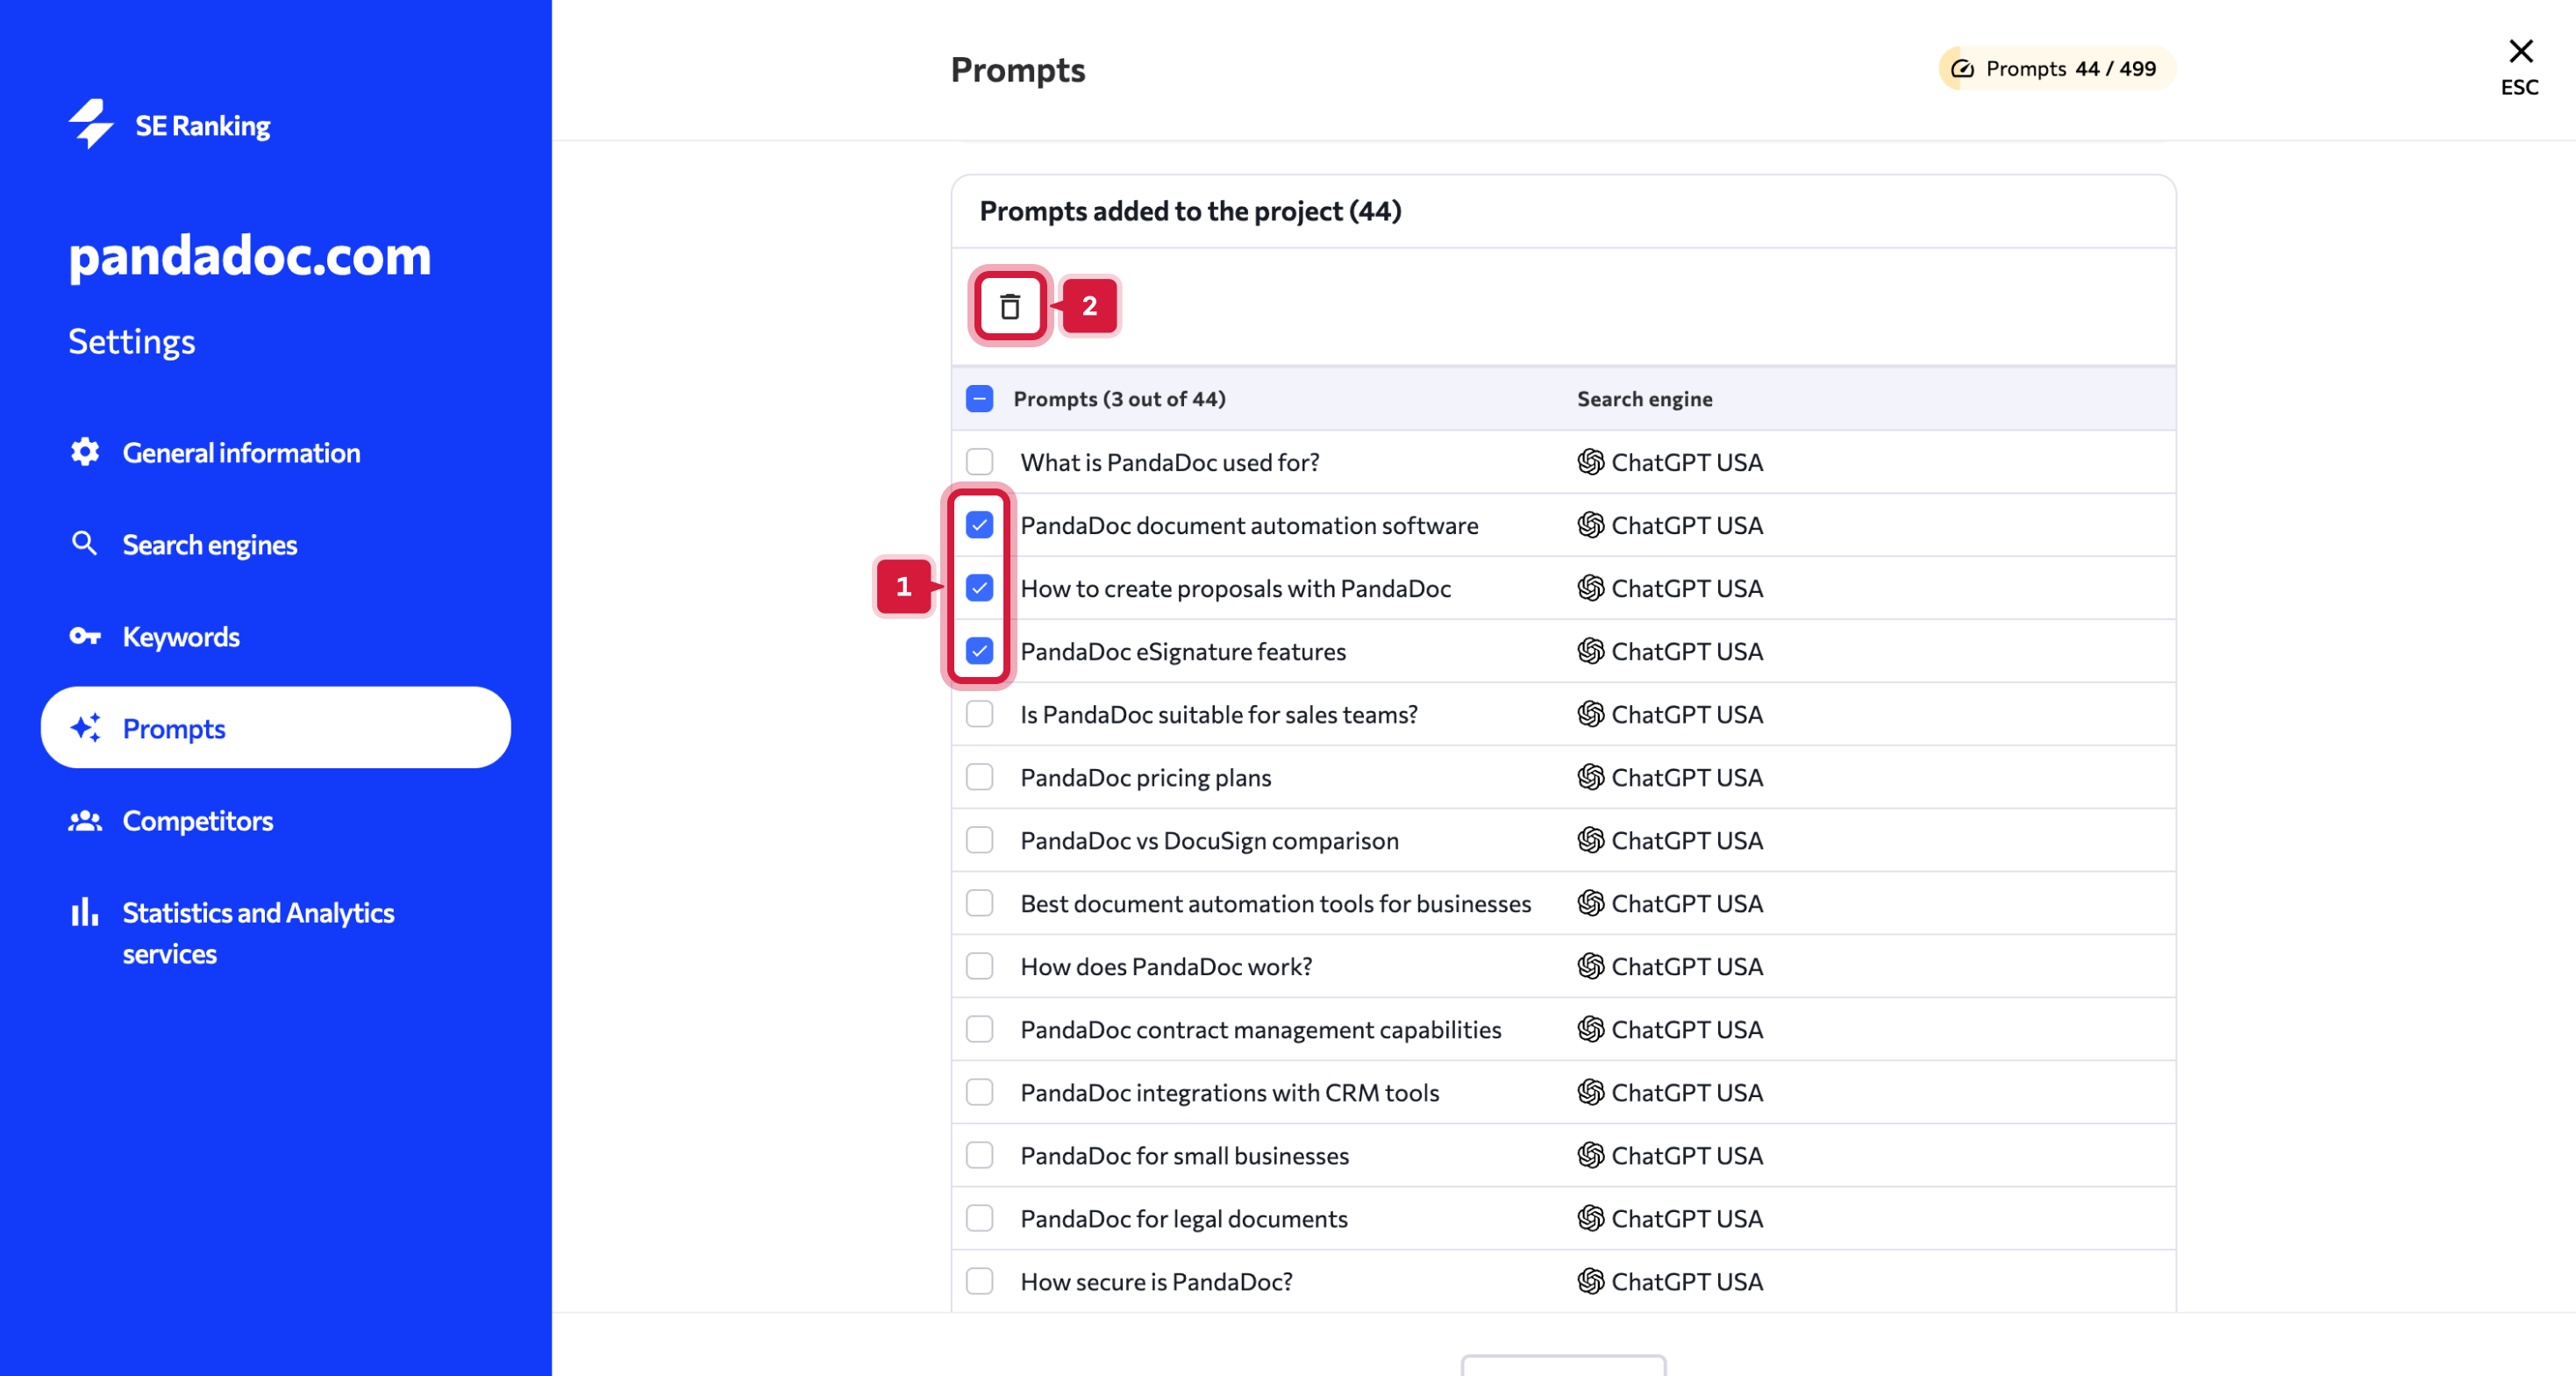Select the Keywords key icon

[85, 636]
